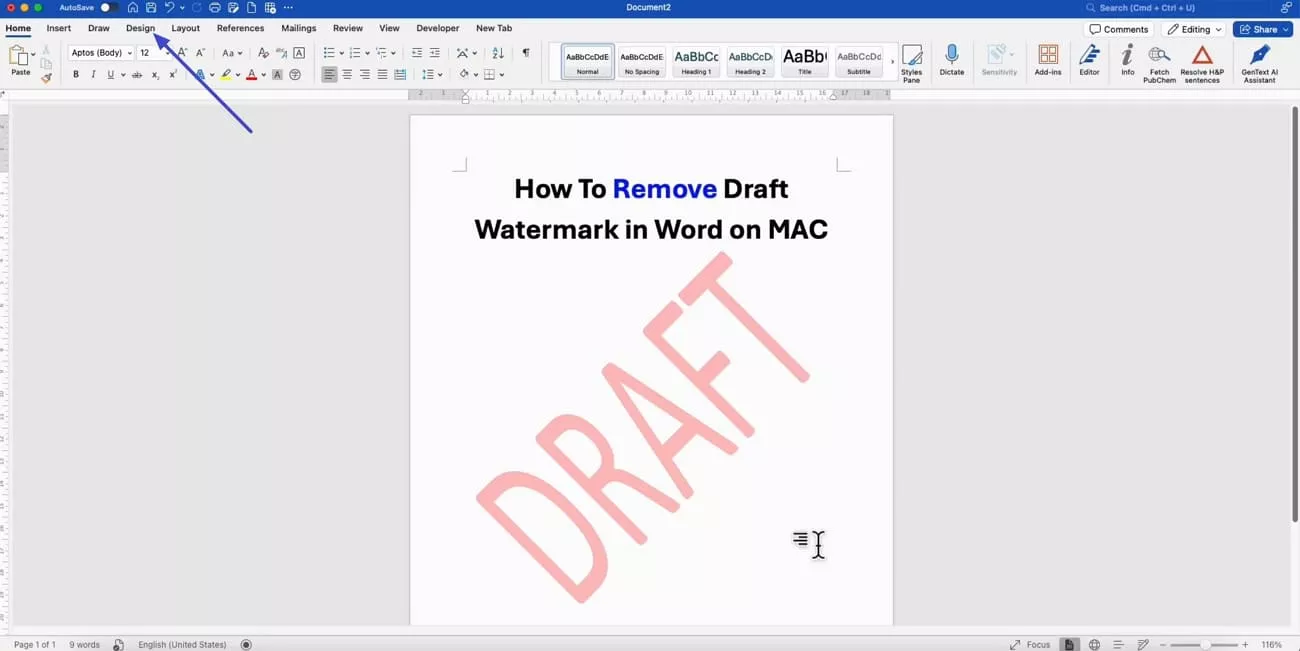Click the word count in the status bar
Screen dimensions: 1300x651
point(84,644)
